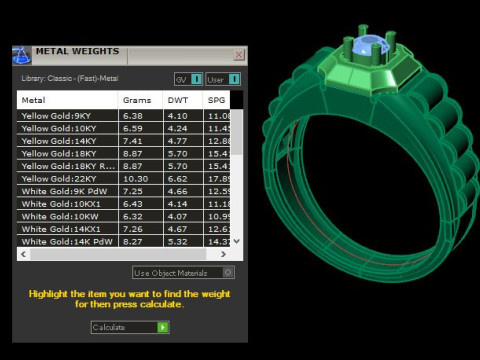The width and height of the screenshot is (480, 360).
Task: Select the White Gold:14K PdW row
Action: pyautogui.click(x=123, y=241)
